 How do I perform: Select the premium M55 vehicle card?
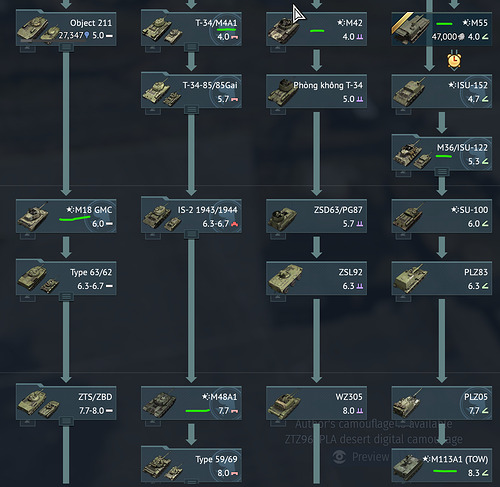pyautogui.click(x=442, y=29)
